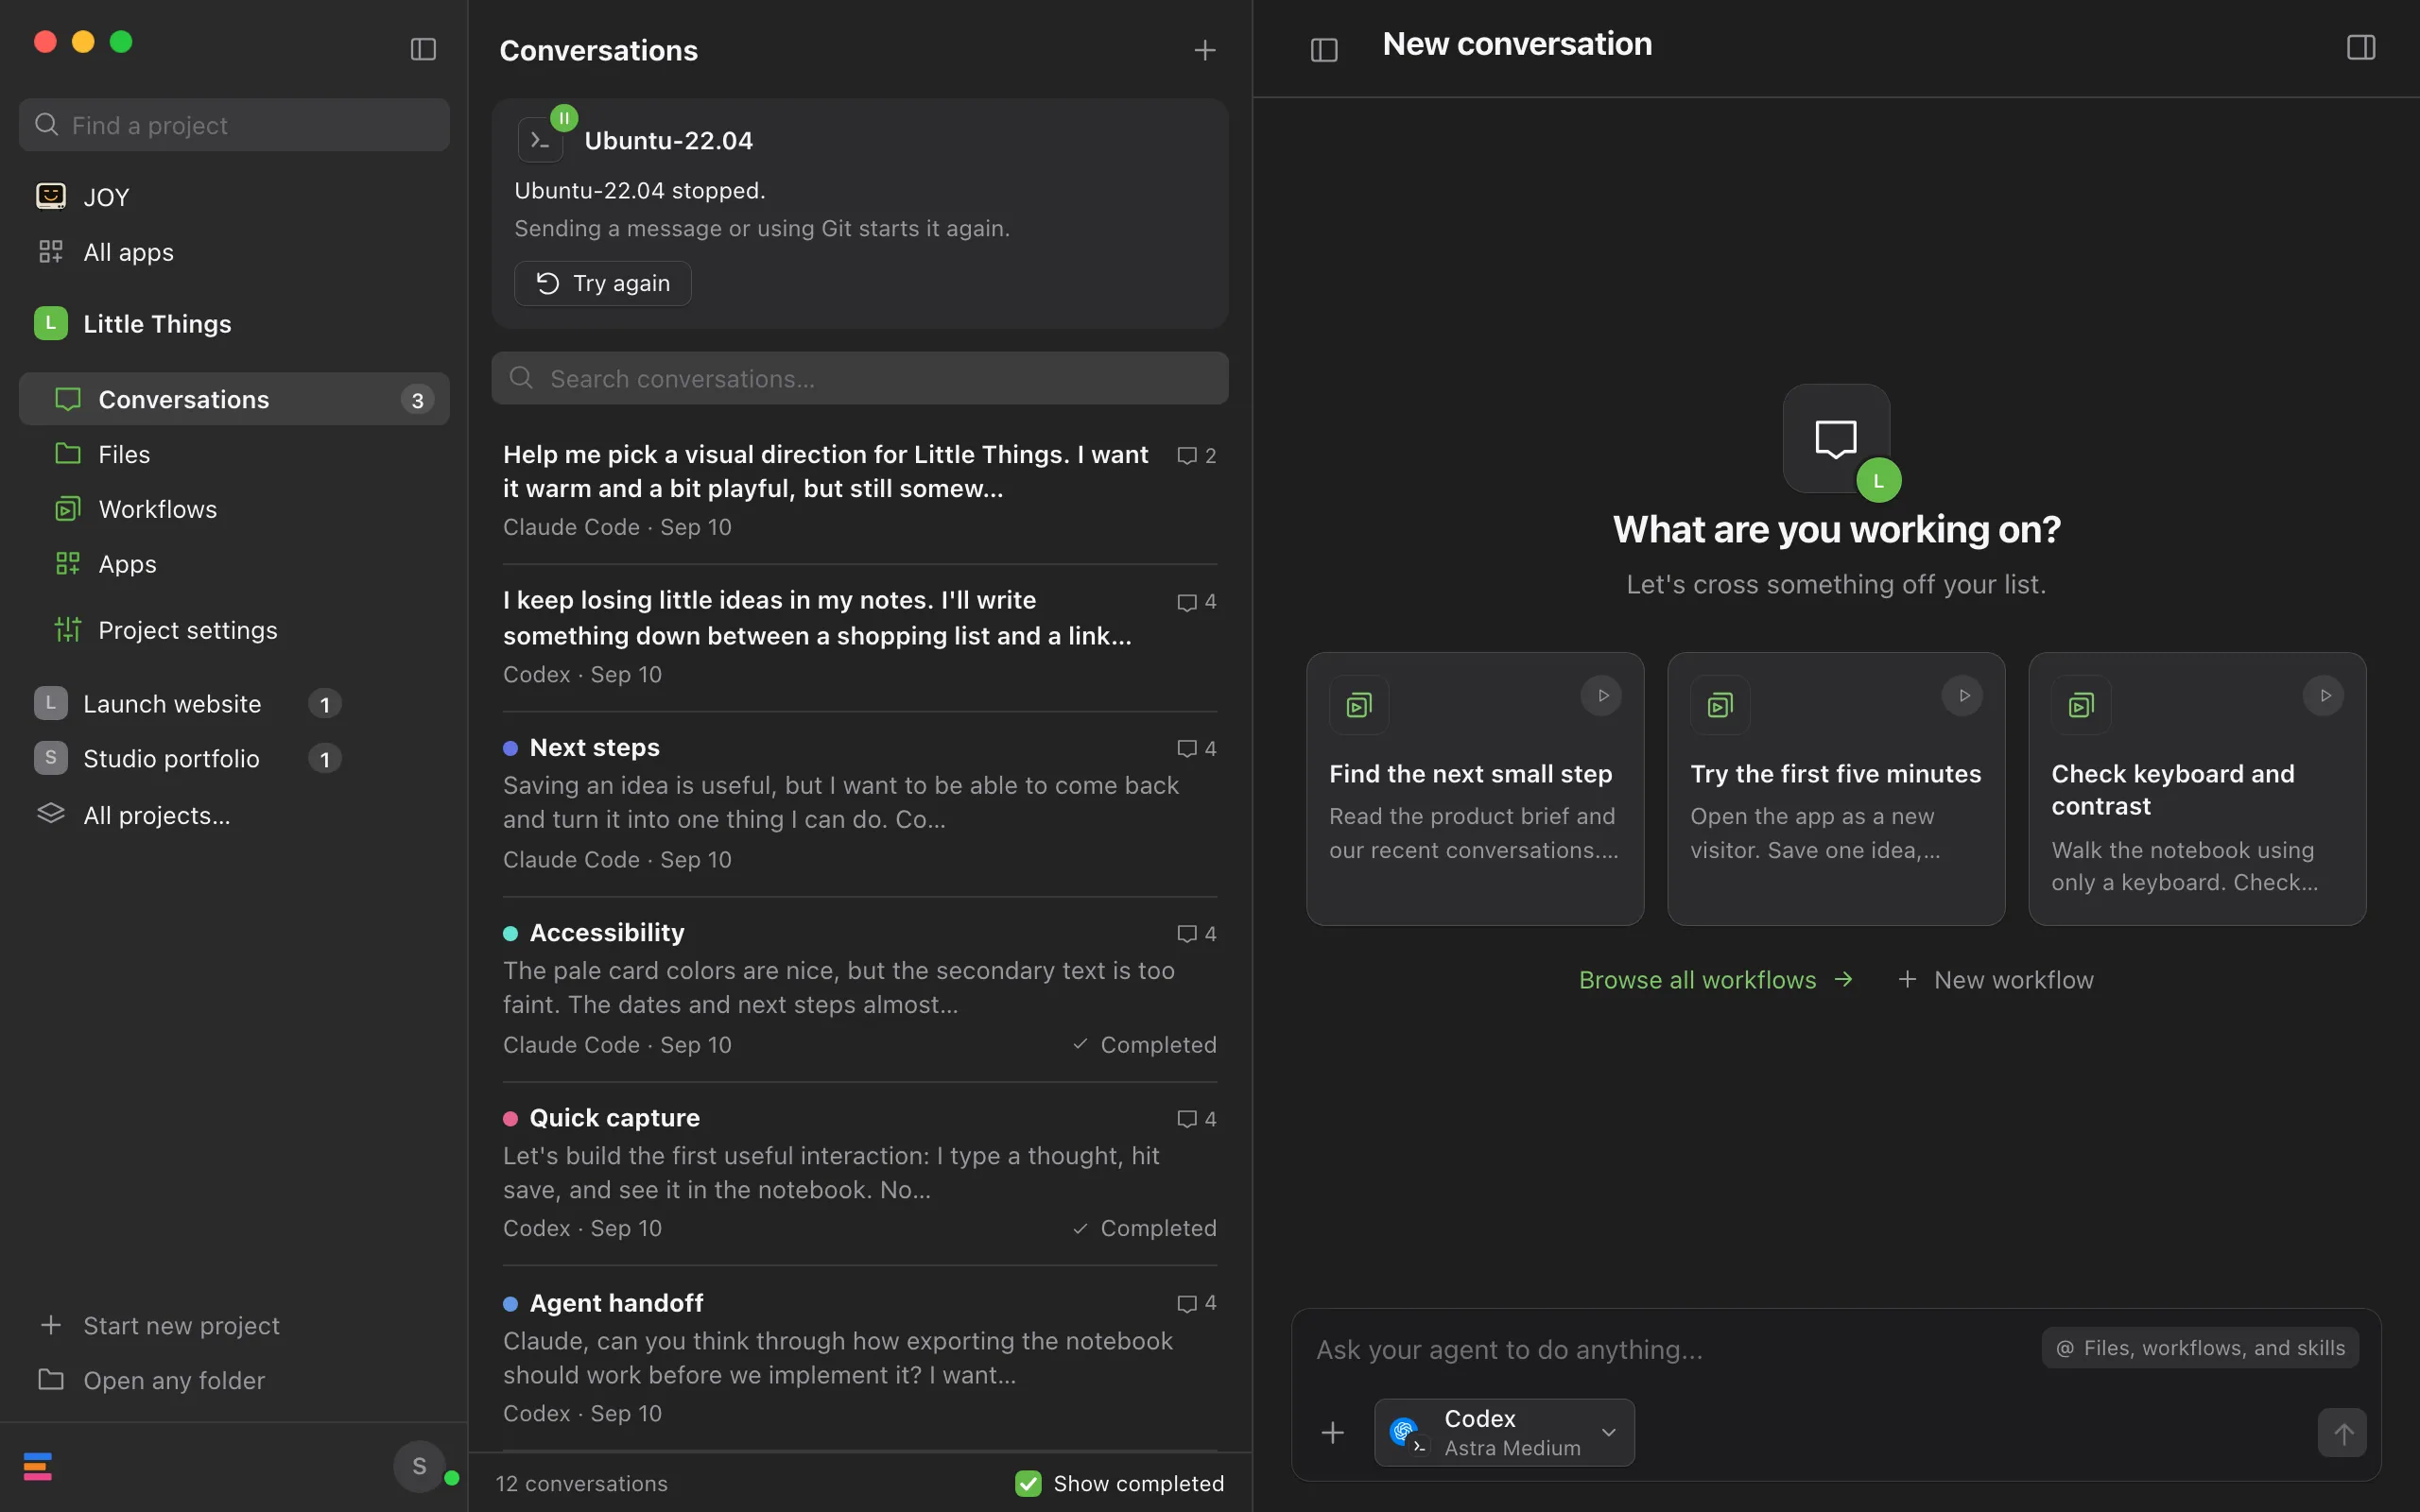Open the right side panel toggle
The width and height of the screenshot is (2420, 1512).
(2361, 47)
